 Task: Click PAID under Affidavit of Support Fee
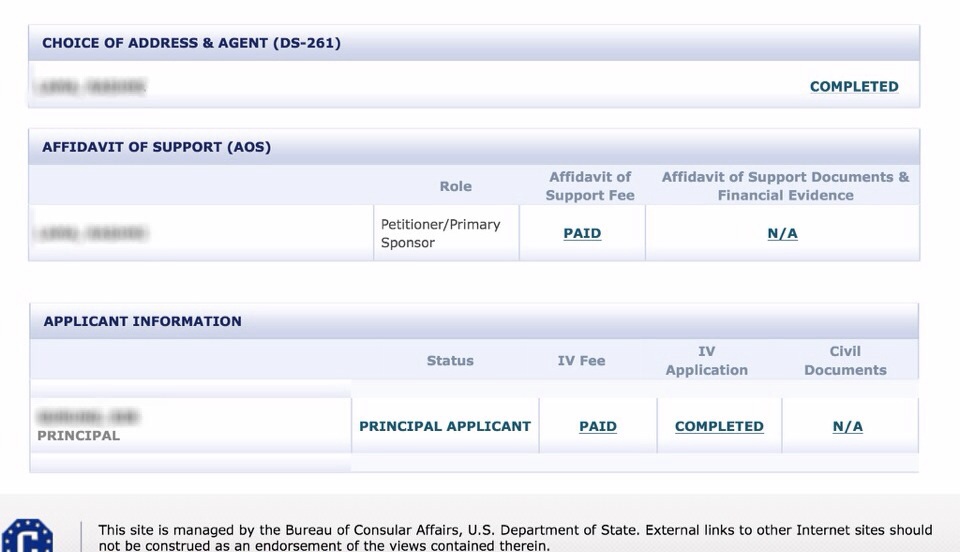tap(582, 233)
